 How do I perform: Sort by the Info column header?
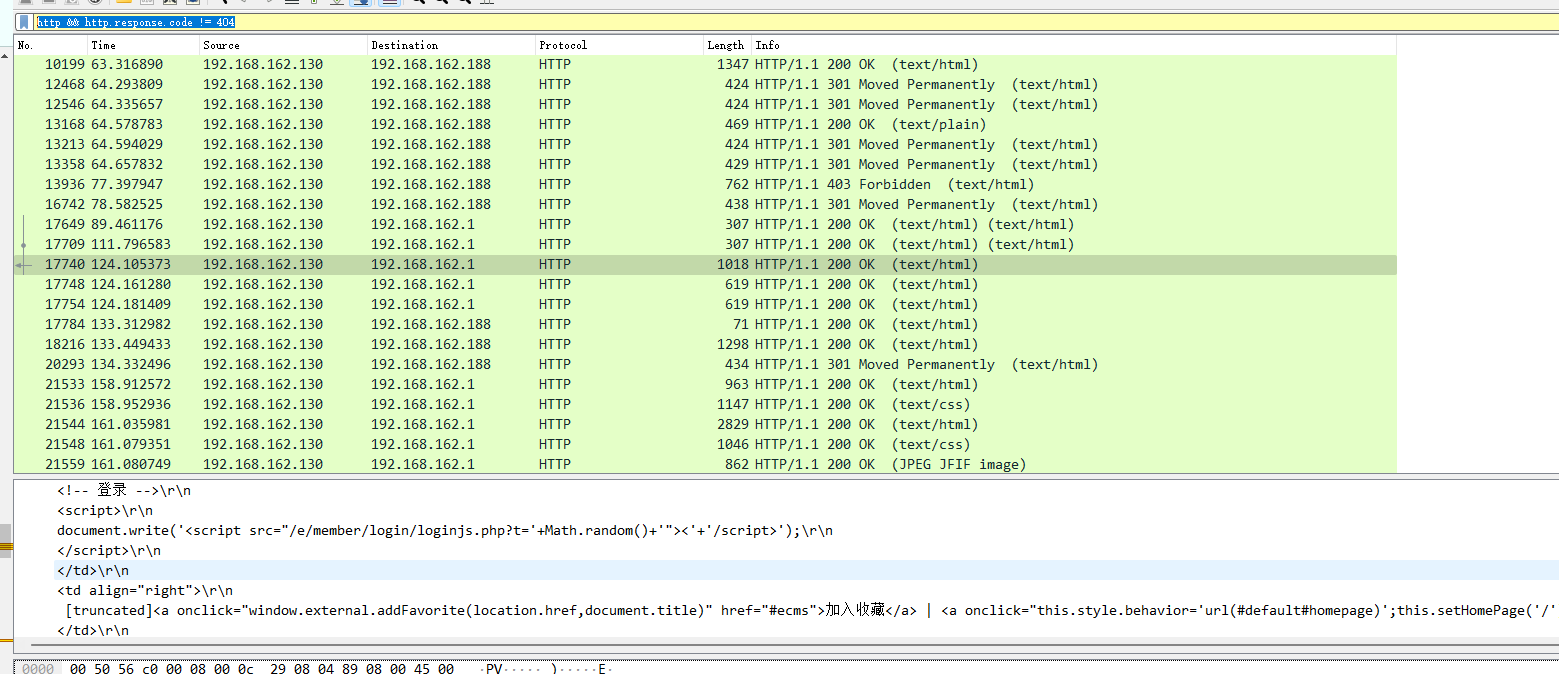click(x=1073, y=45)
